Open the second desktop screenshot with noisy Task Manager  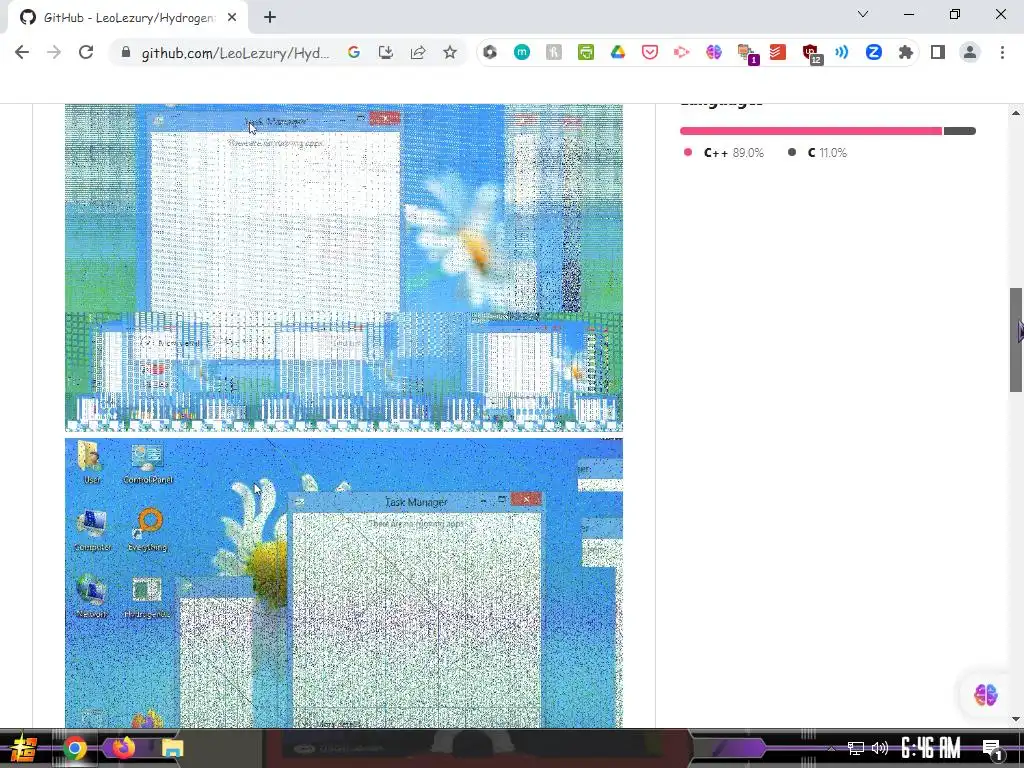(344, 583)
